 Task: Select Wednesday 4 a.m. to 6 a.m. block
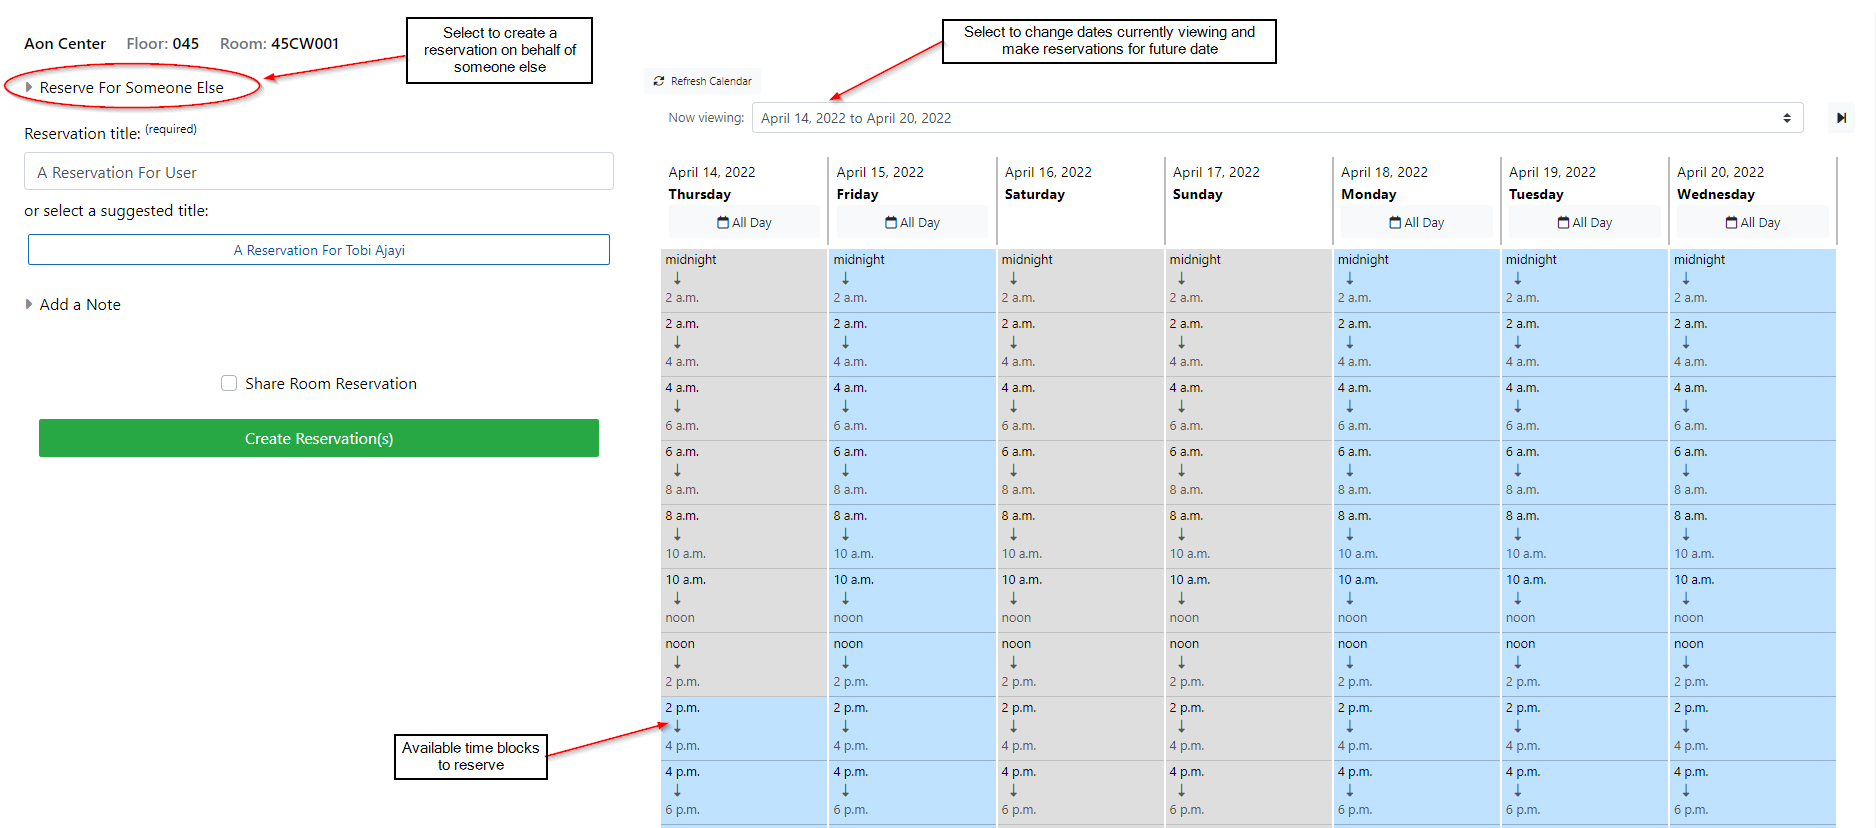pos(1752,408)
